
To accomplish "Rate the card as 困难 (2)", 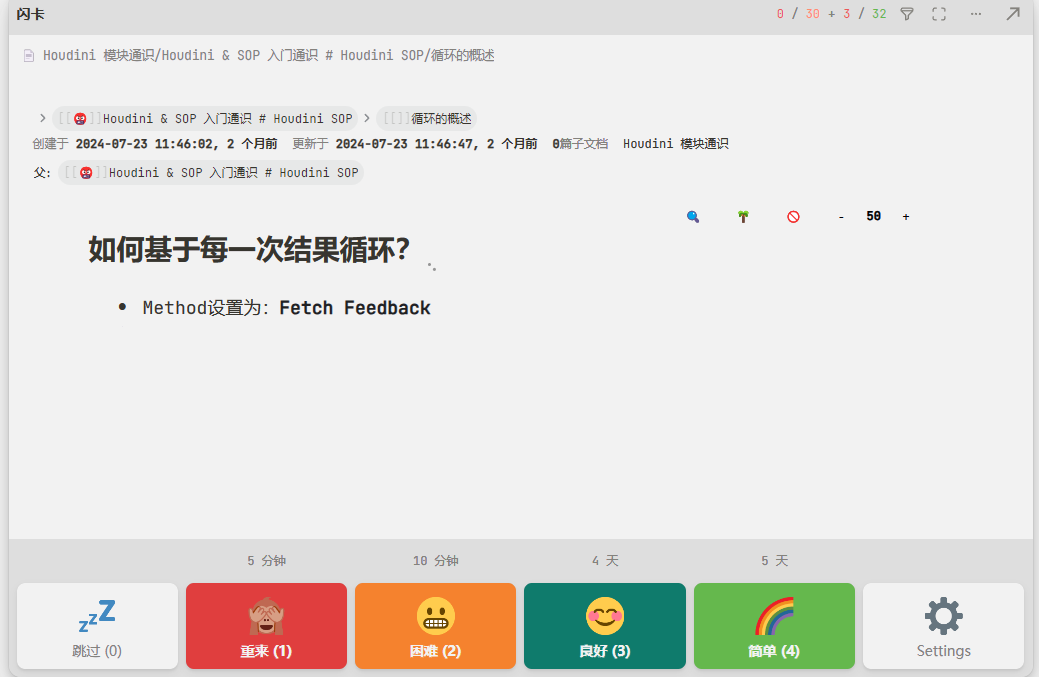I will tap(435, 626).
